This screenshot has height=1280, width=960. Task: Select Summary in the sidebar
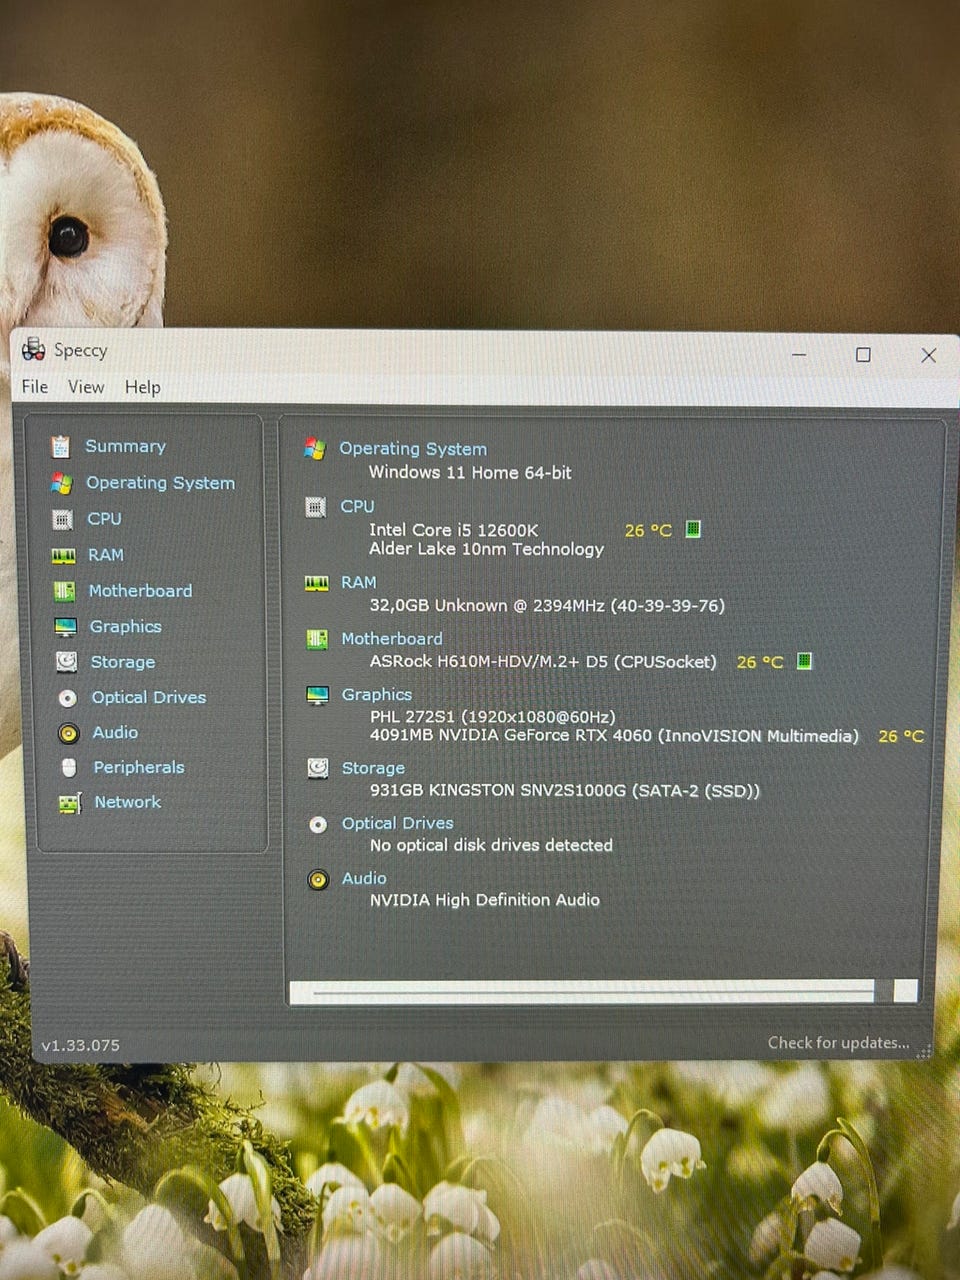click(x=125, y=446)
